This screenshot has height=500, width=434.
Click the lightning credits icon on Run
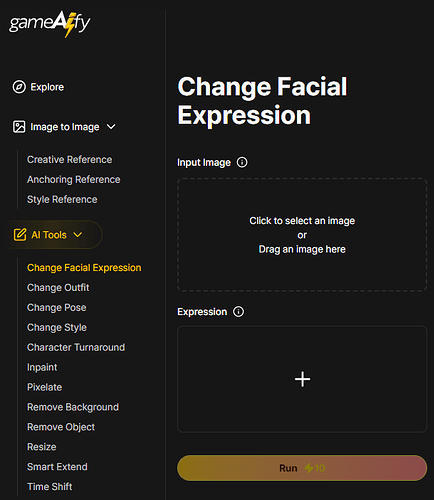coord(309,468)
